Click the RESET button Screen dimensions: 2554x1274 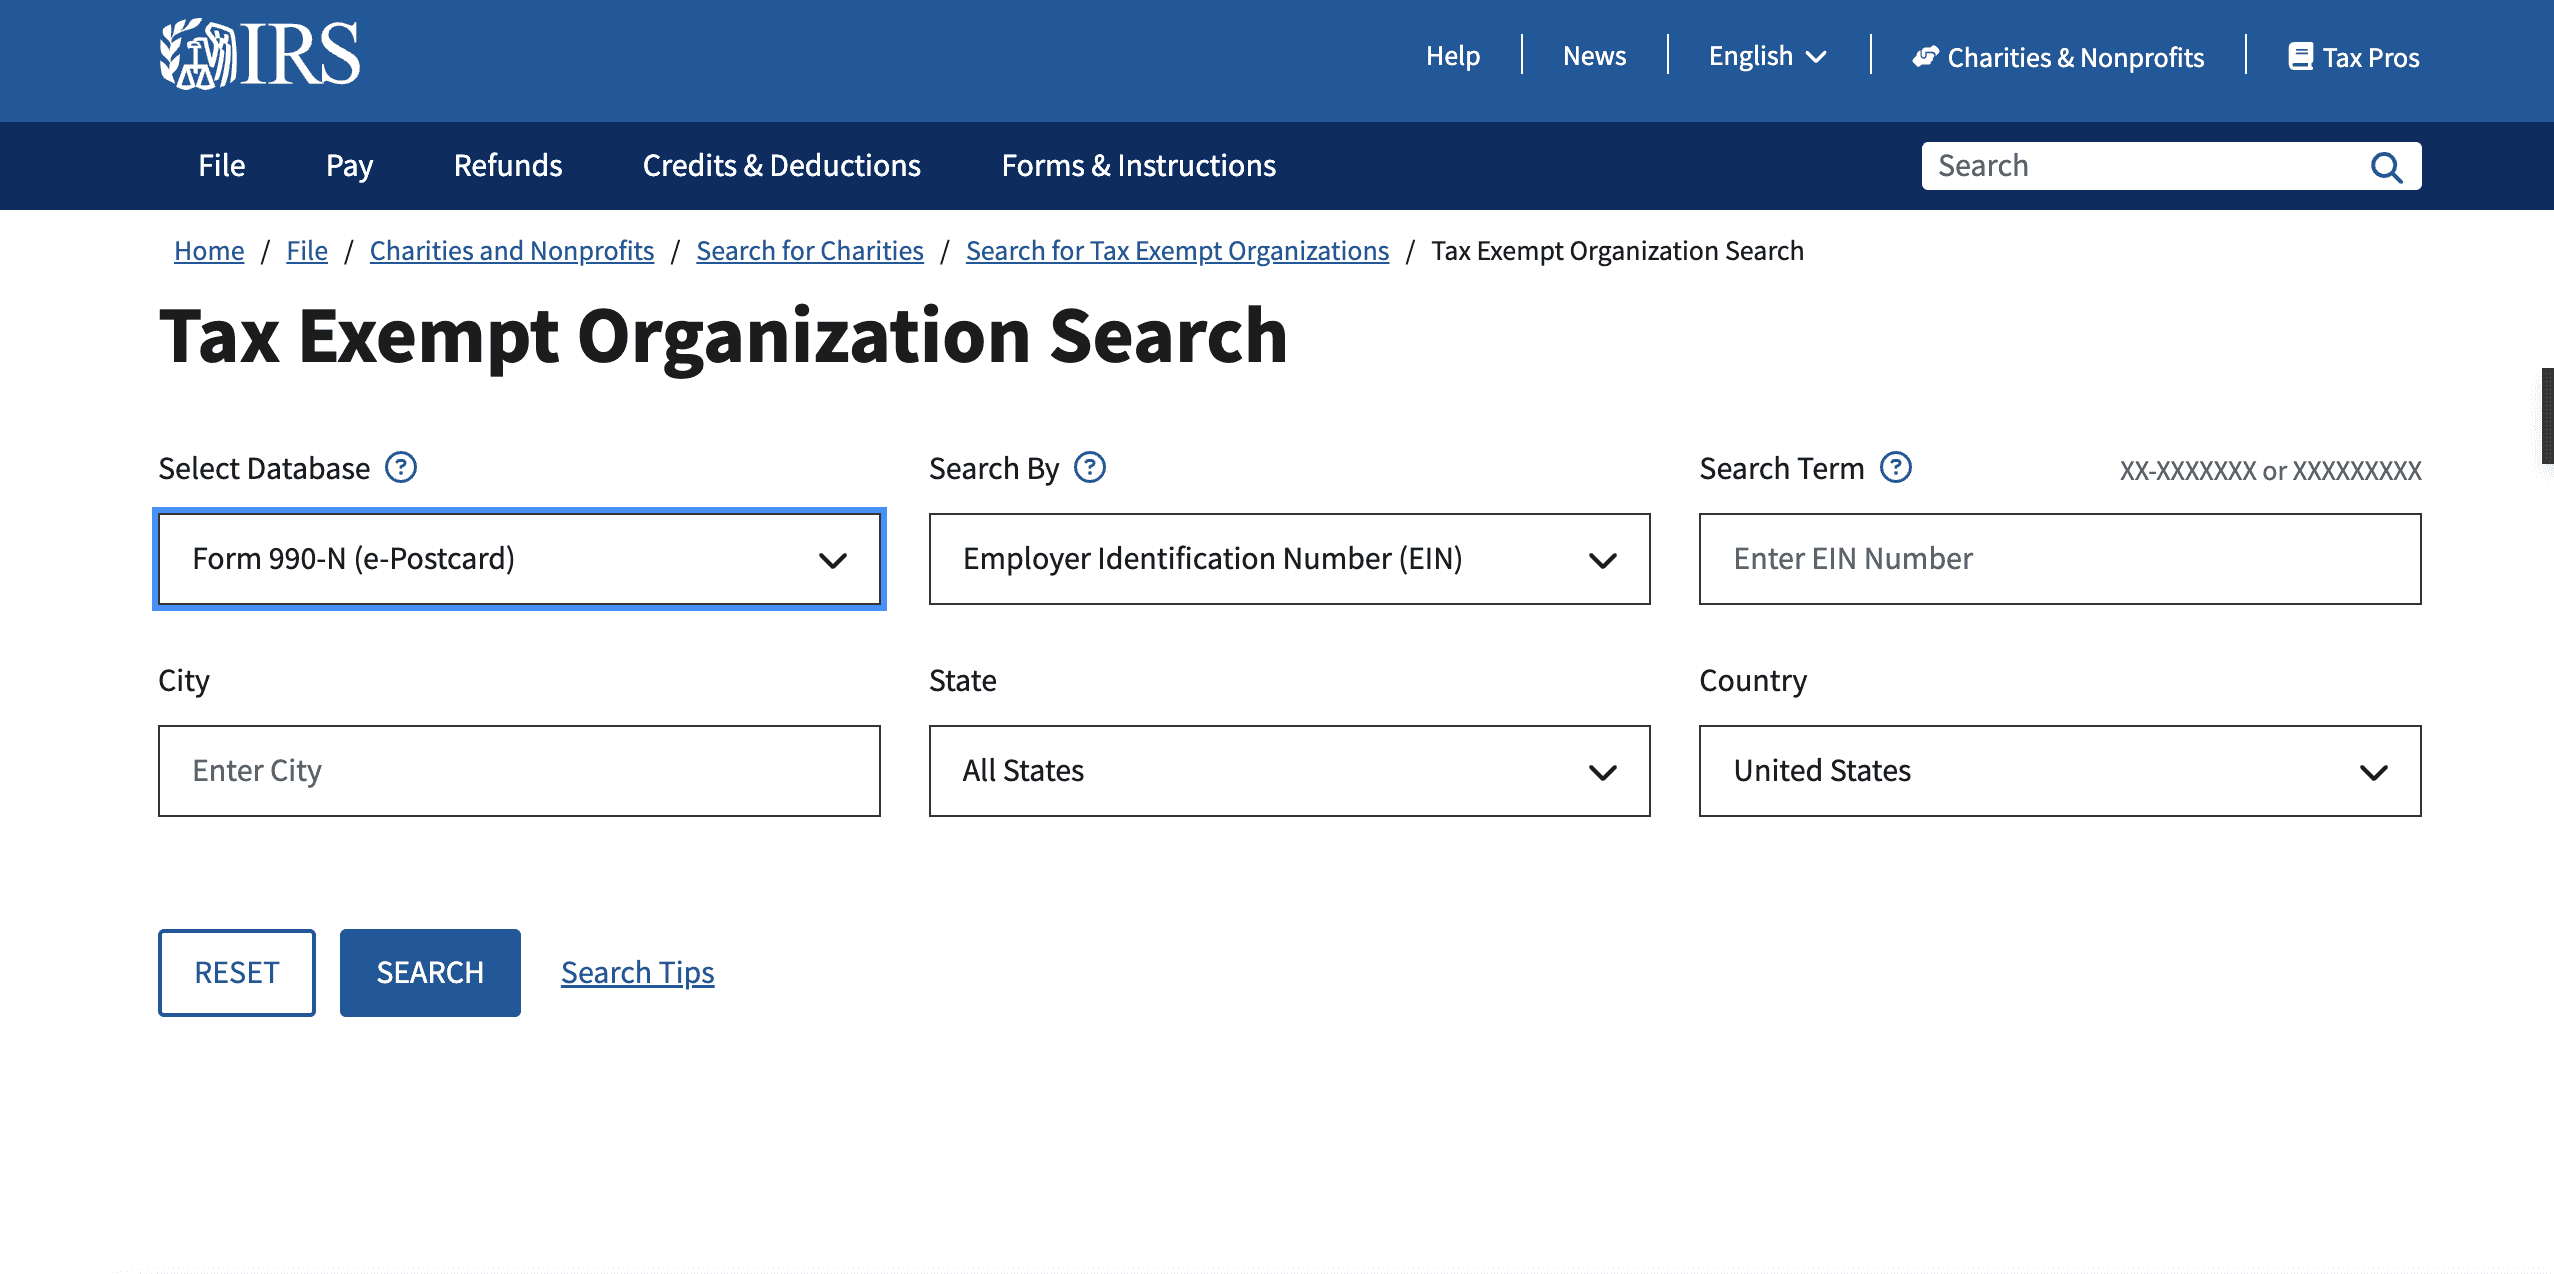[236, 971]
